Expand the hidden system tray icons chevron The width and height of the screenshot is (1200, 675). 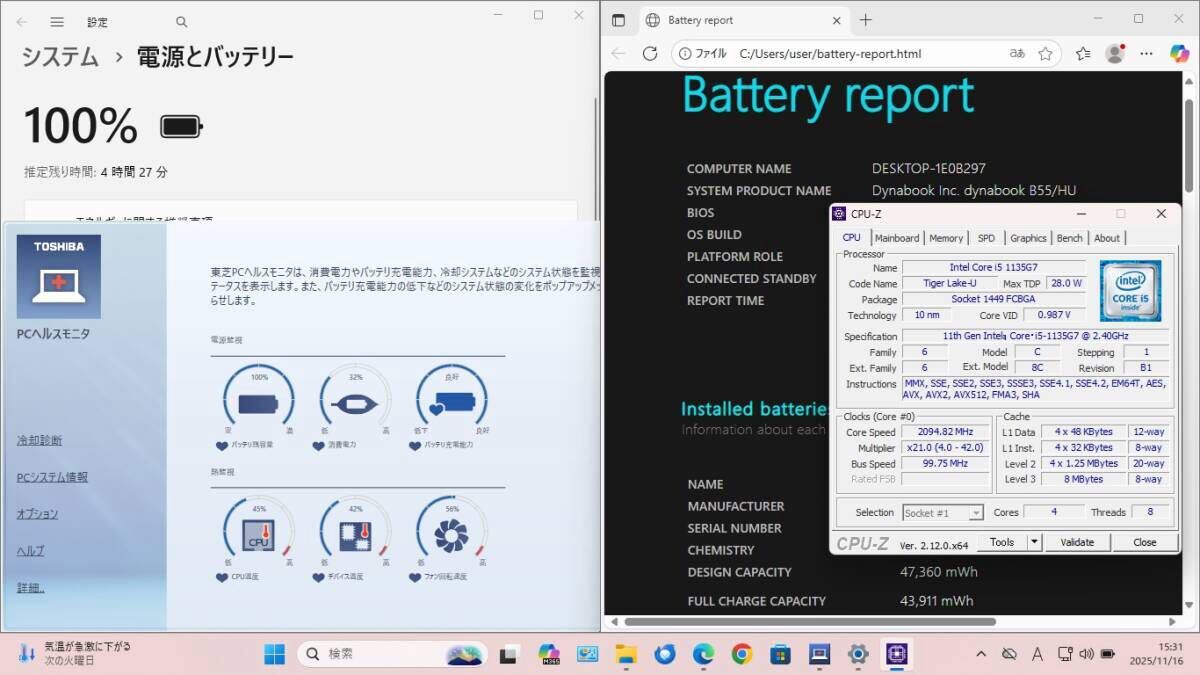981,654
